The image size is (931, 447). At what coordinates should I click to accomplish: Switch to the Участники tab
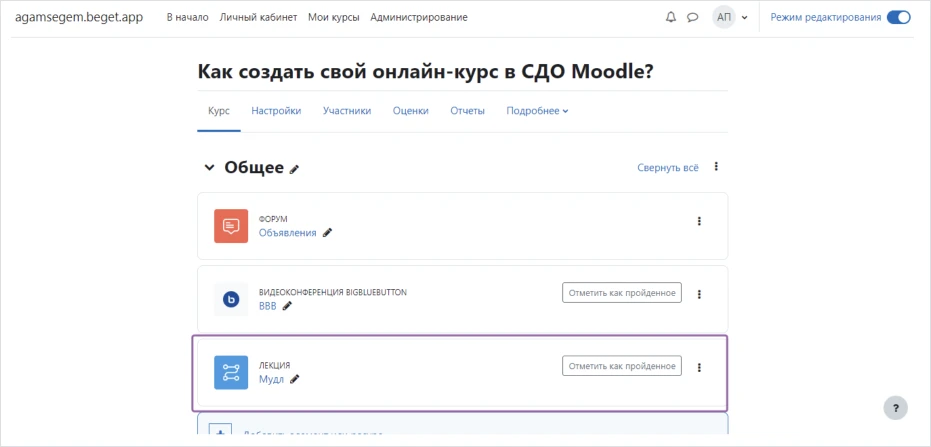coord(347,111)
